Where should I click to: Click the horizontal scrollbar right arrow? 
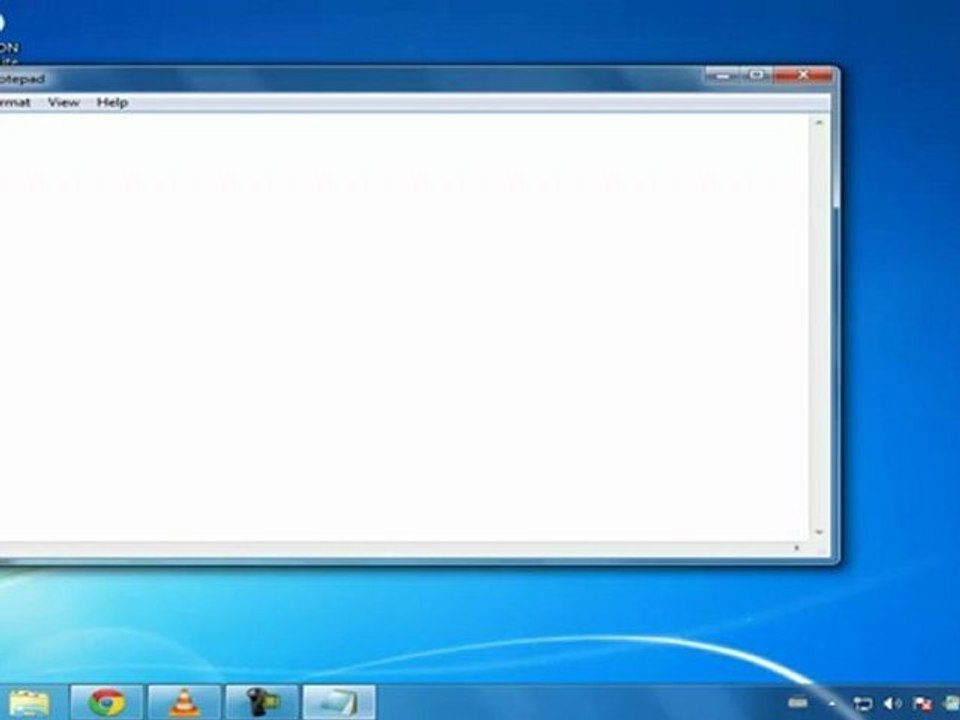[797, 548]
